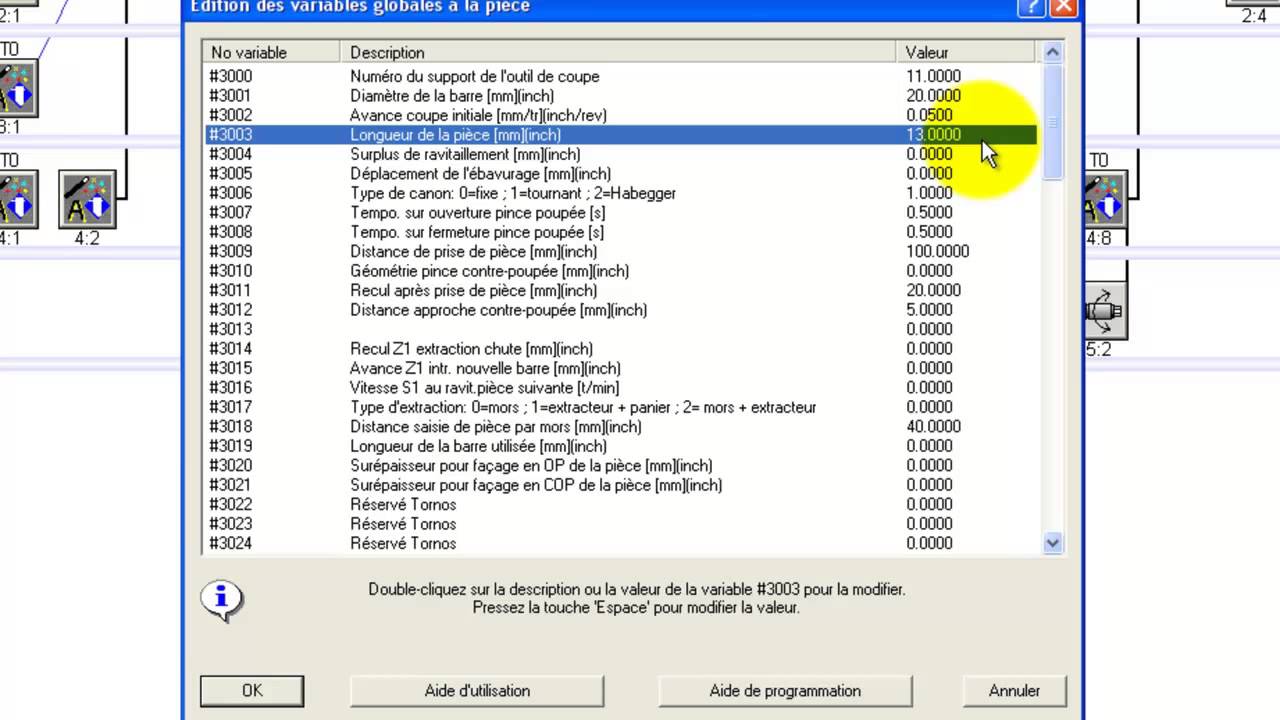Select row #3012 Distance approche contre-poupée
The height and width of the screenshot is (720, 1280).
click(x=621, y=310)
